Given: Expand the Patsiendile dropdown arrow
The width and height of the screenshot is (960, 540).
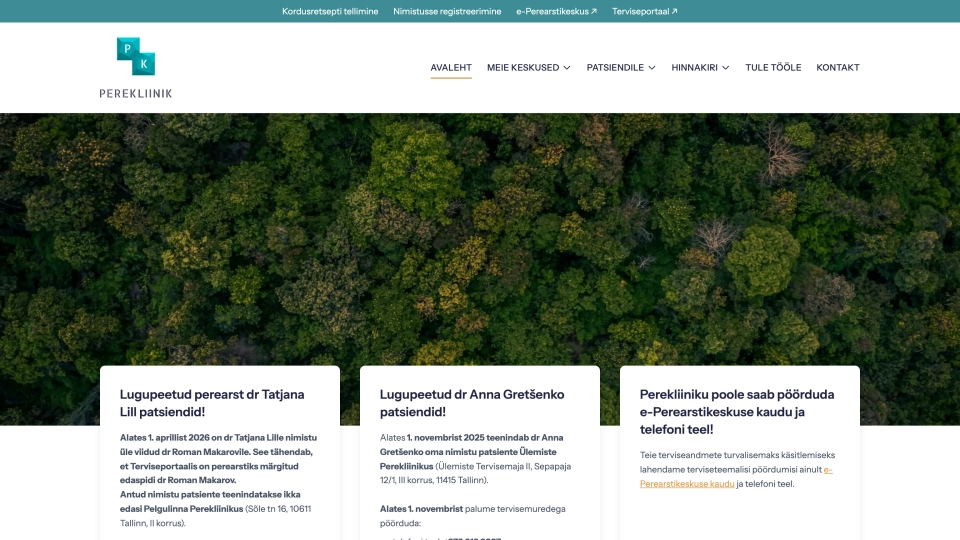Looking at the screenshot, I should (652, 68).
